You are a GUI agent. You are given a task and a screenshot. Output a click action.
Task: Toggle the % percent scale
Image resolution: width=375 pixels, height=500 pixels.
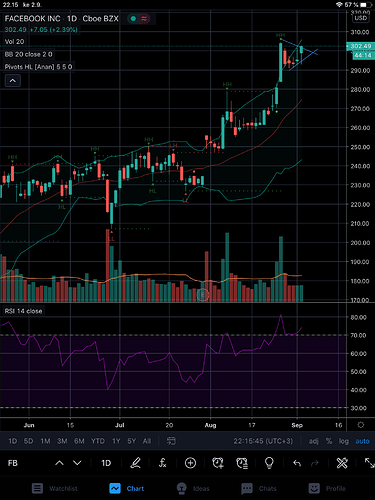(329, 441)
